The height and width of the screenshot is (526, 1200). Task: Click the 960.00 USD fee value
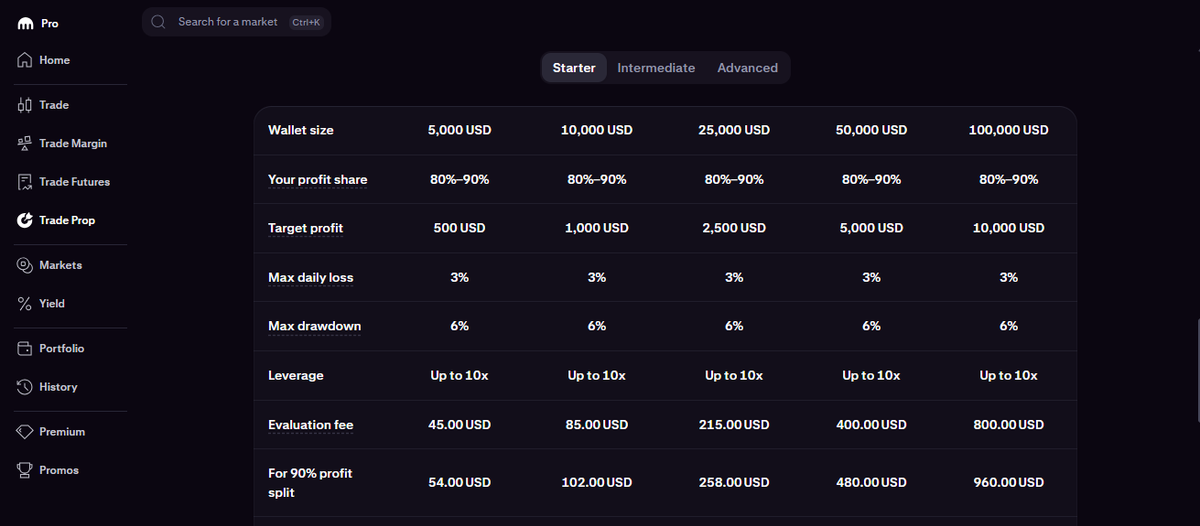coord(1009,482)
